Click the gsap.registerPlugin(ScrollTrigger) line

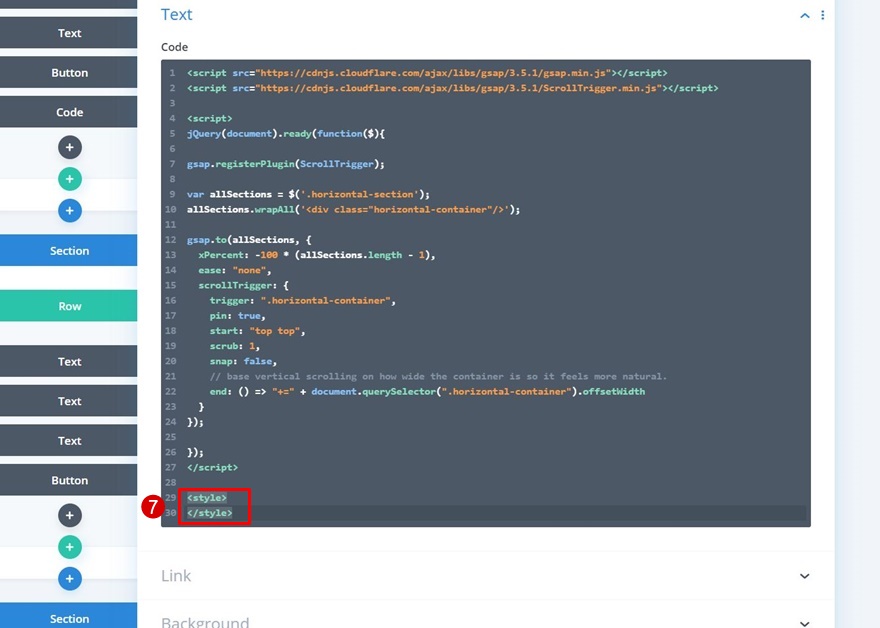286,164
